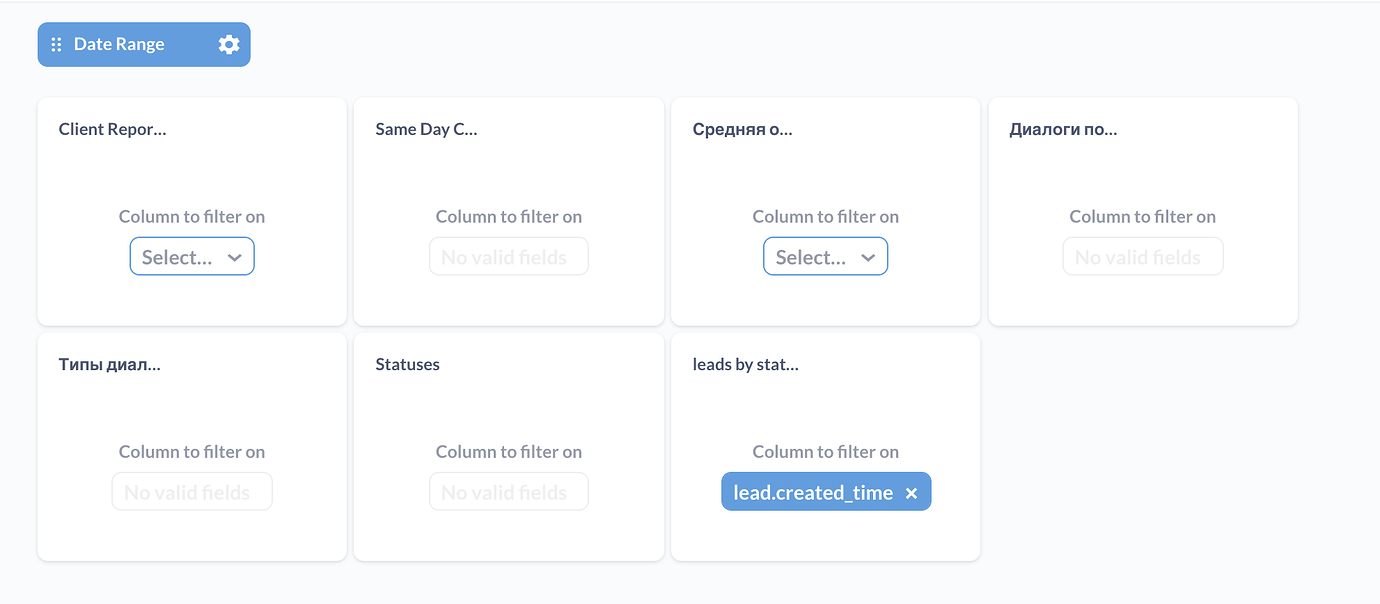Click the Client Repor... card title
This screenshot has height=604, width=1380.
click(112, 129)
